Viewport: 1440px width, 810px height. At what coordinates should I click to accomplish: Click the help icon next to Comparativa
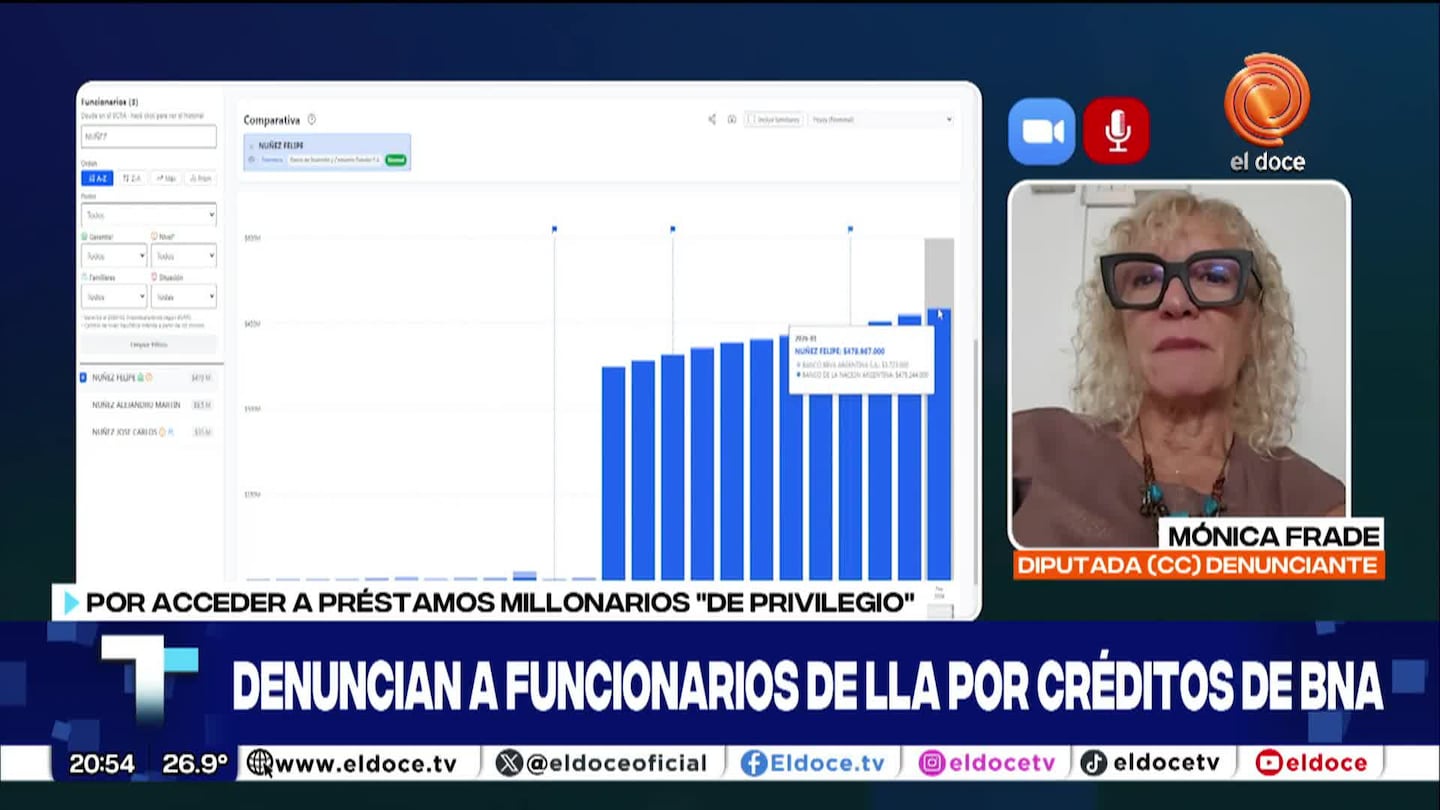pyautogui.click(x=312, y=120)
